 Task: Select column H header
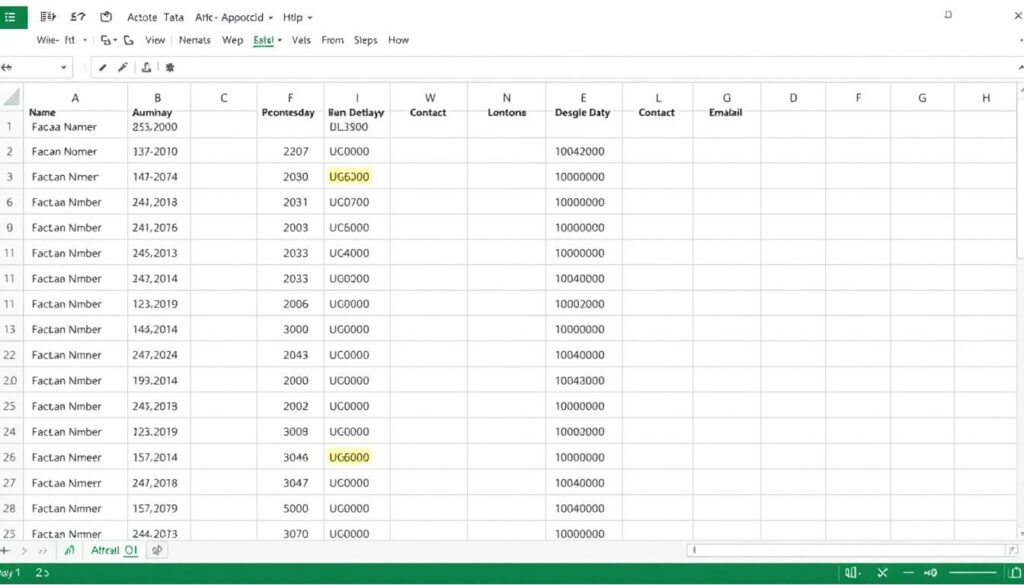(985, 98)
